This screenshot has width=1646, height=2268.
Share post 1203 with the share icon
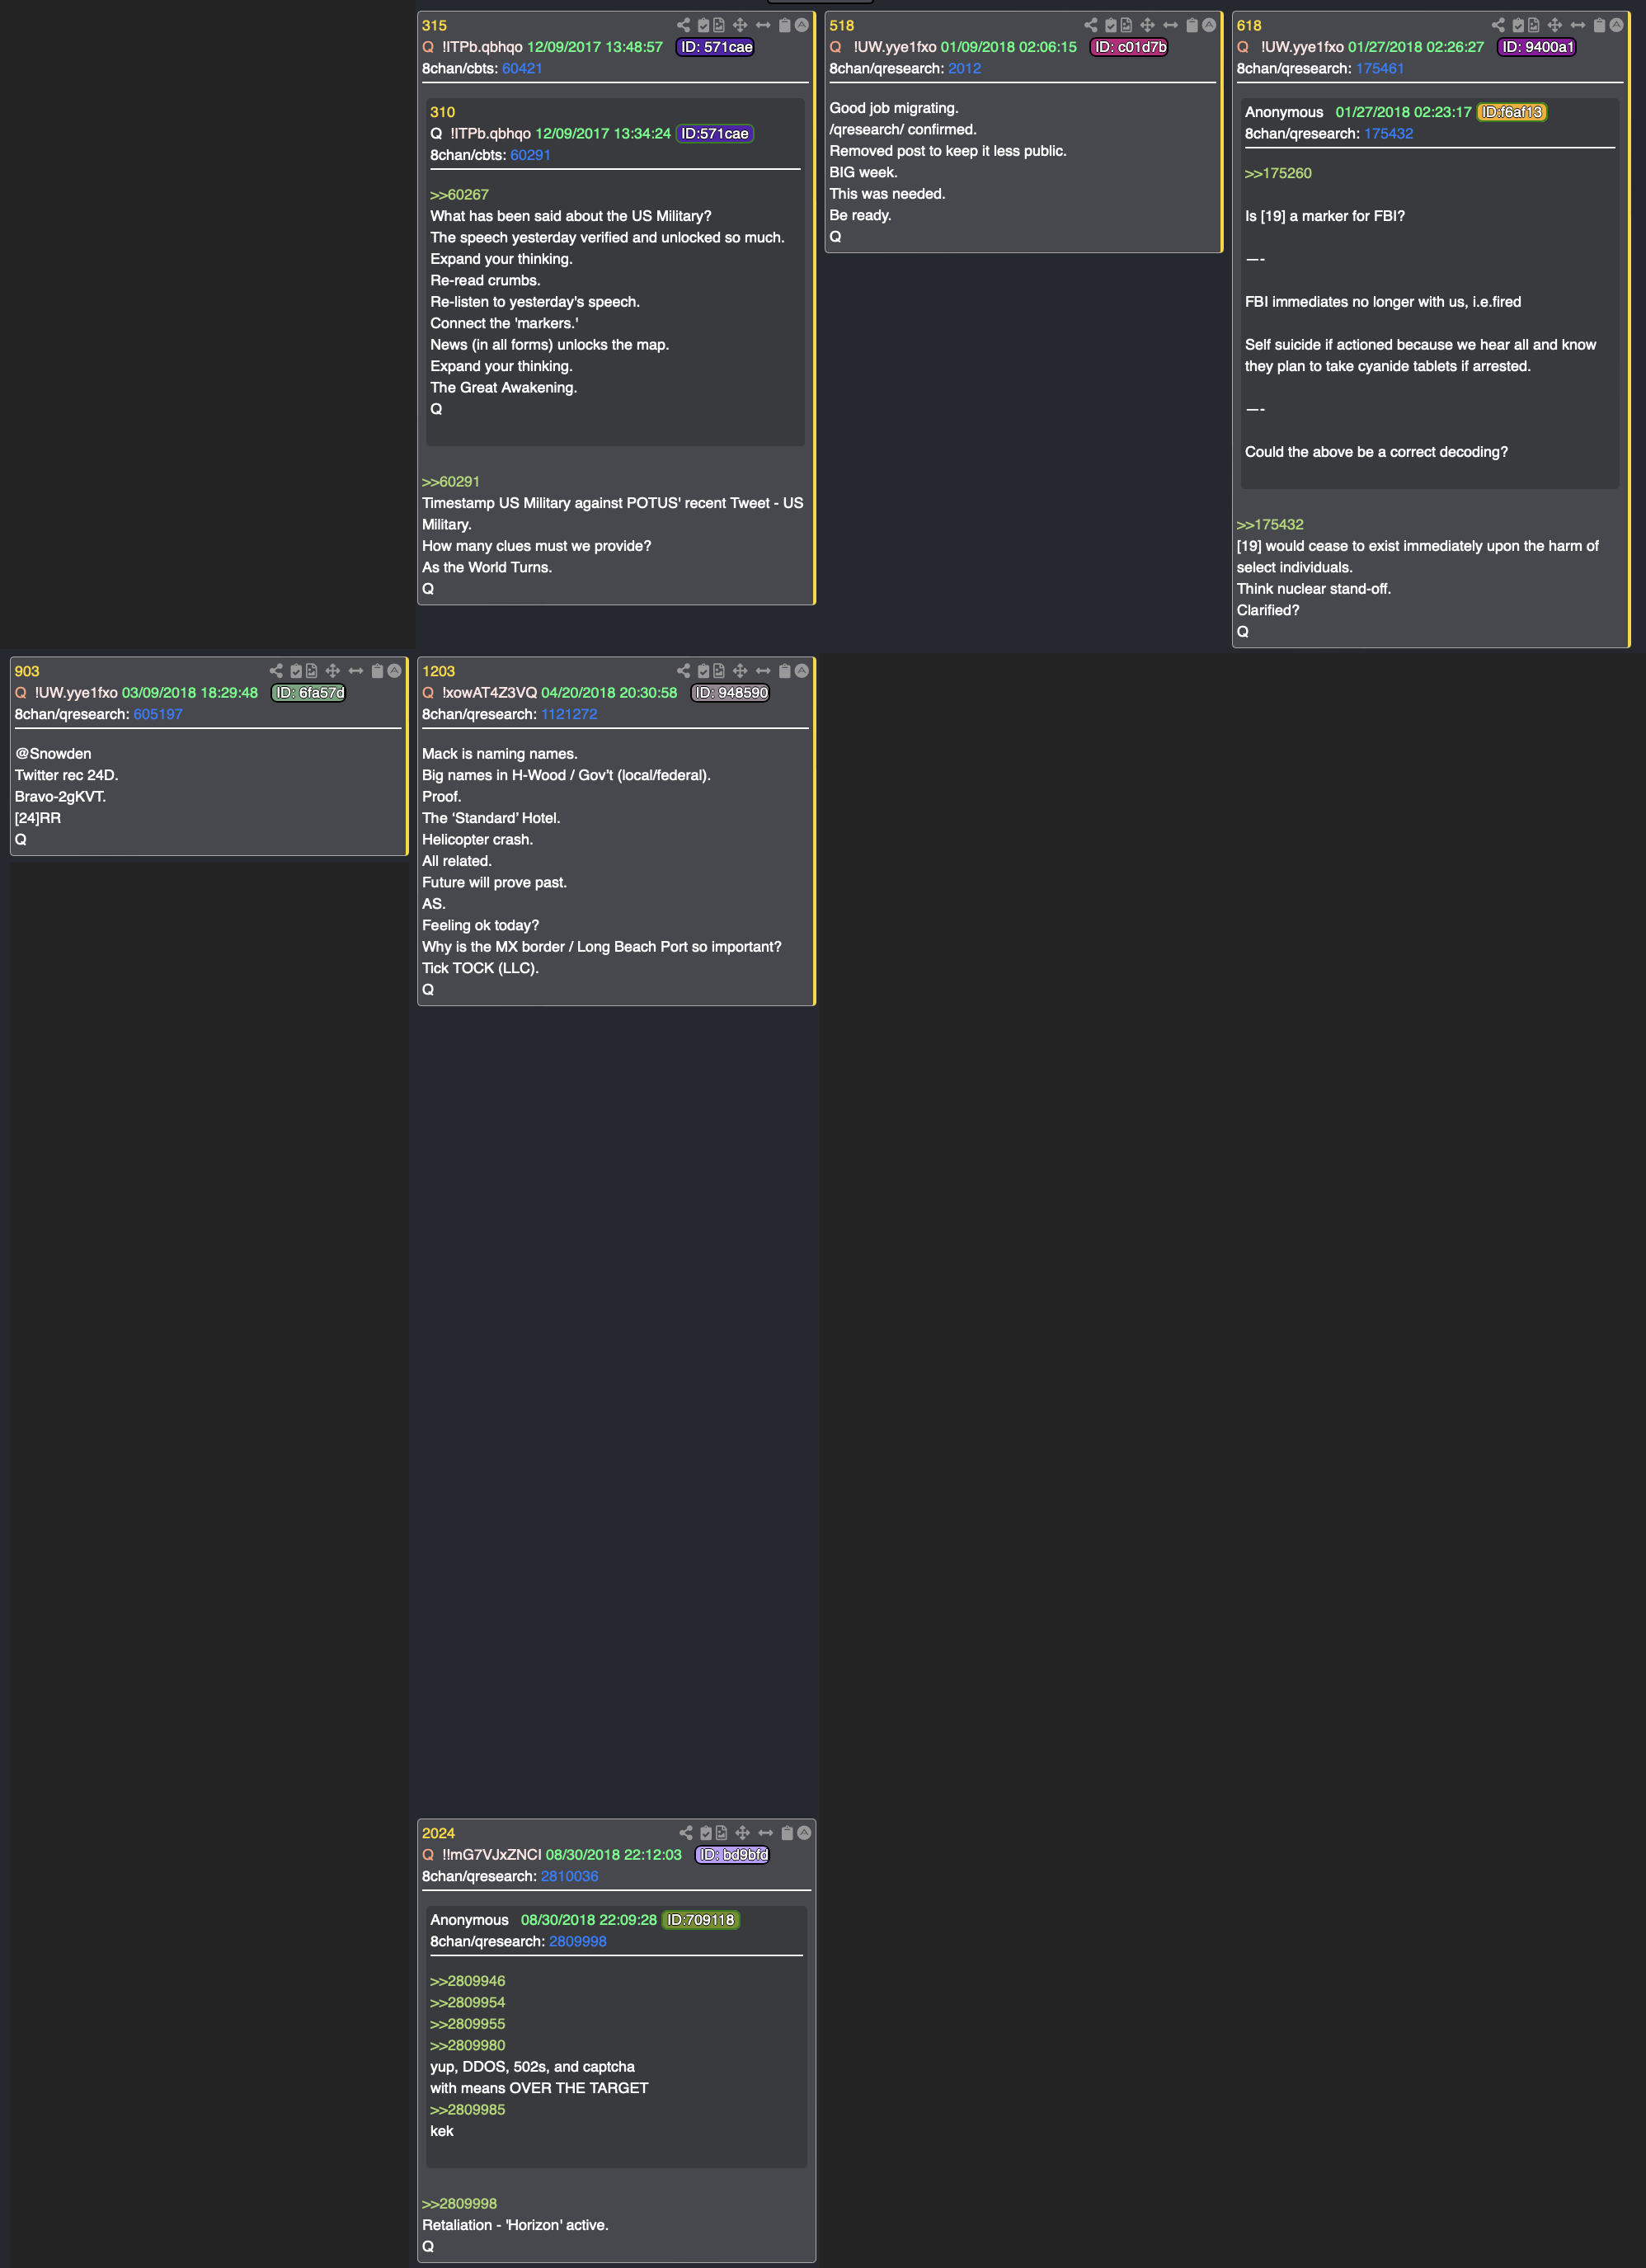[x=683, y=671]
